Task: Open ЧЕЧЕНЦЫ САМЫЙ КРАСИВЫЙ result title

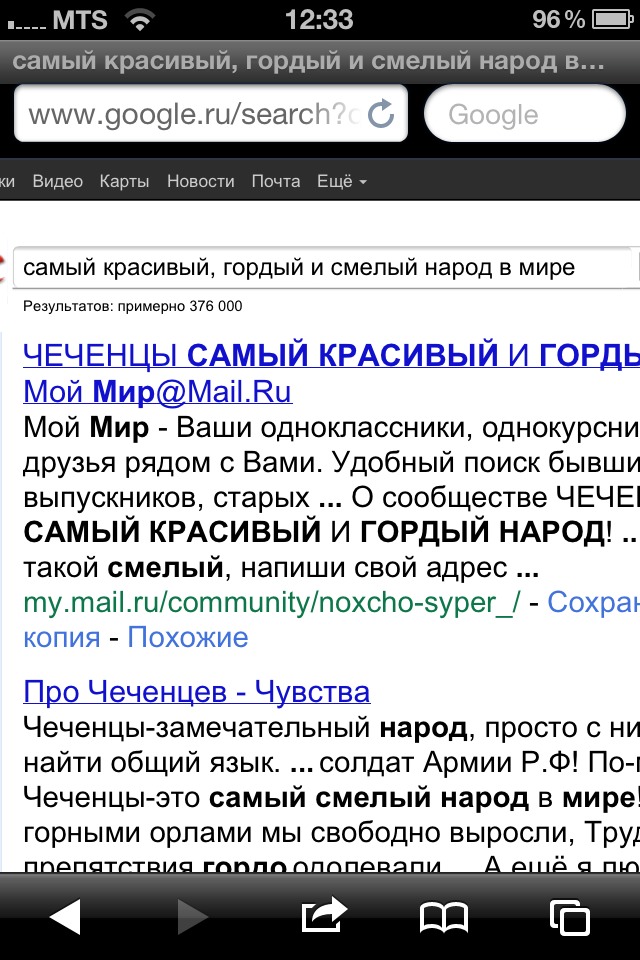Action: (331, 355)
